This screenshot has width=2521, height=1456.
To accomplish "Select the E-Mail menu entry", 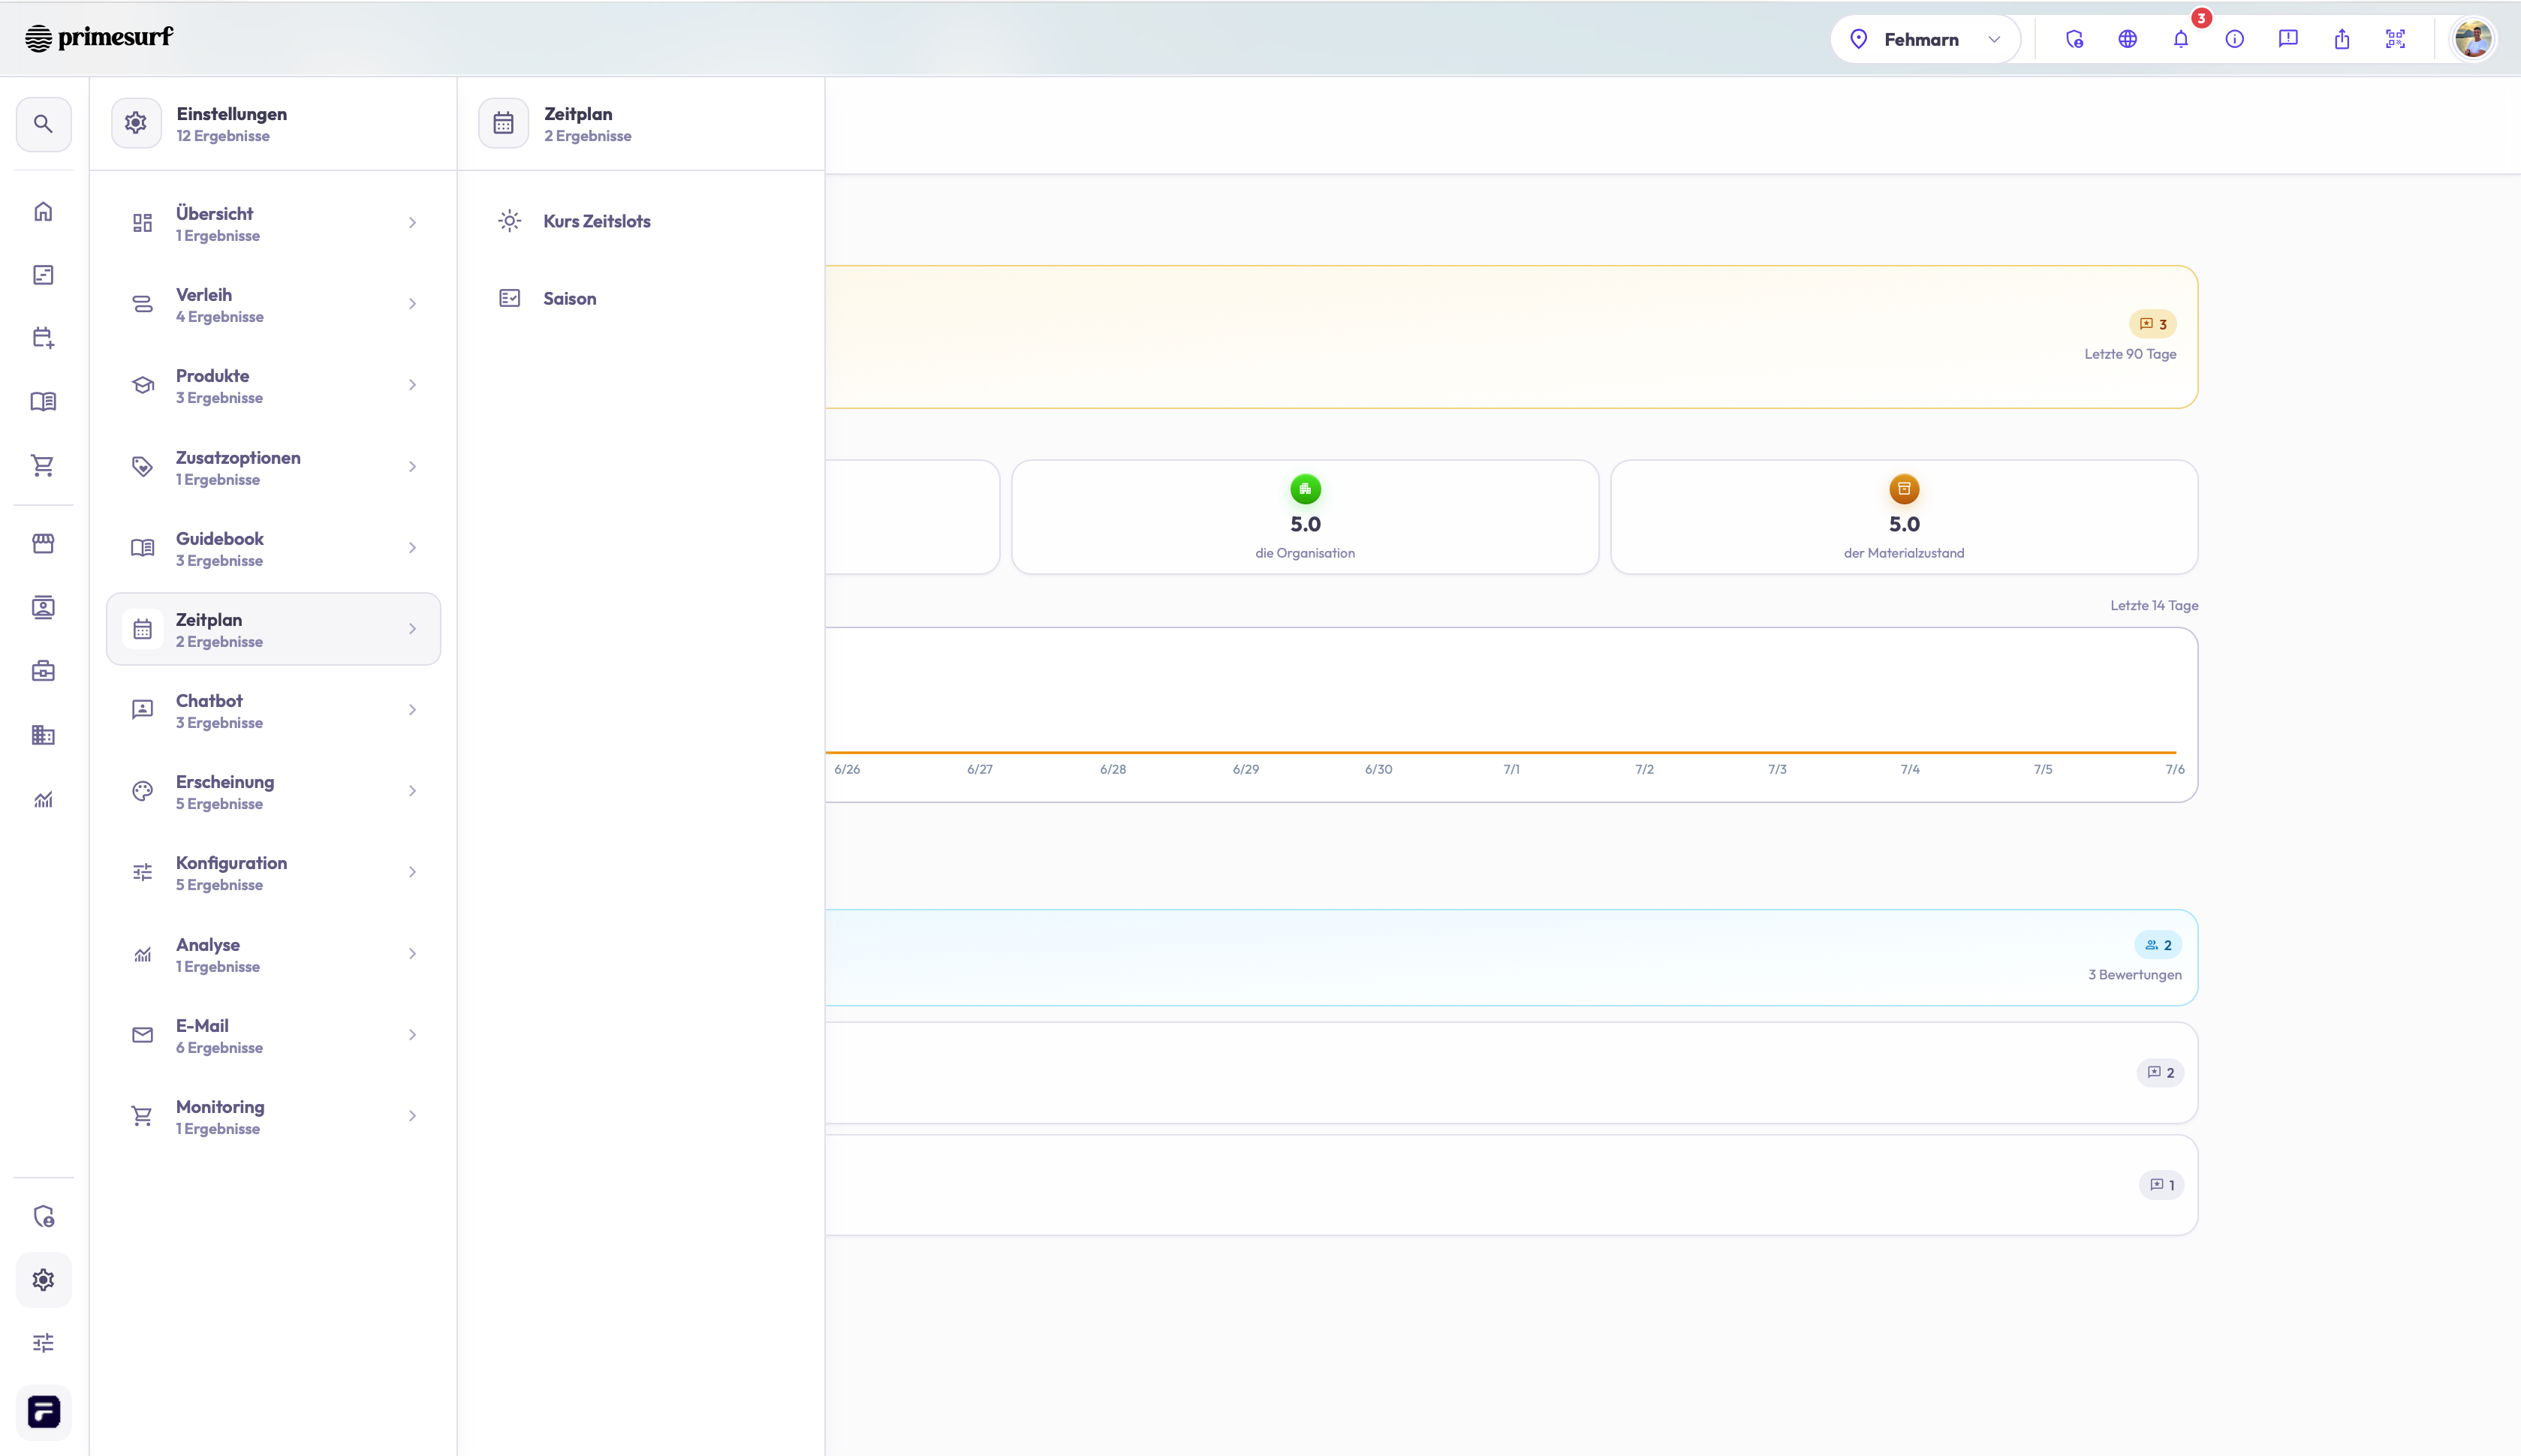I will (x=273, y=1035).
